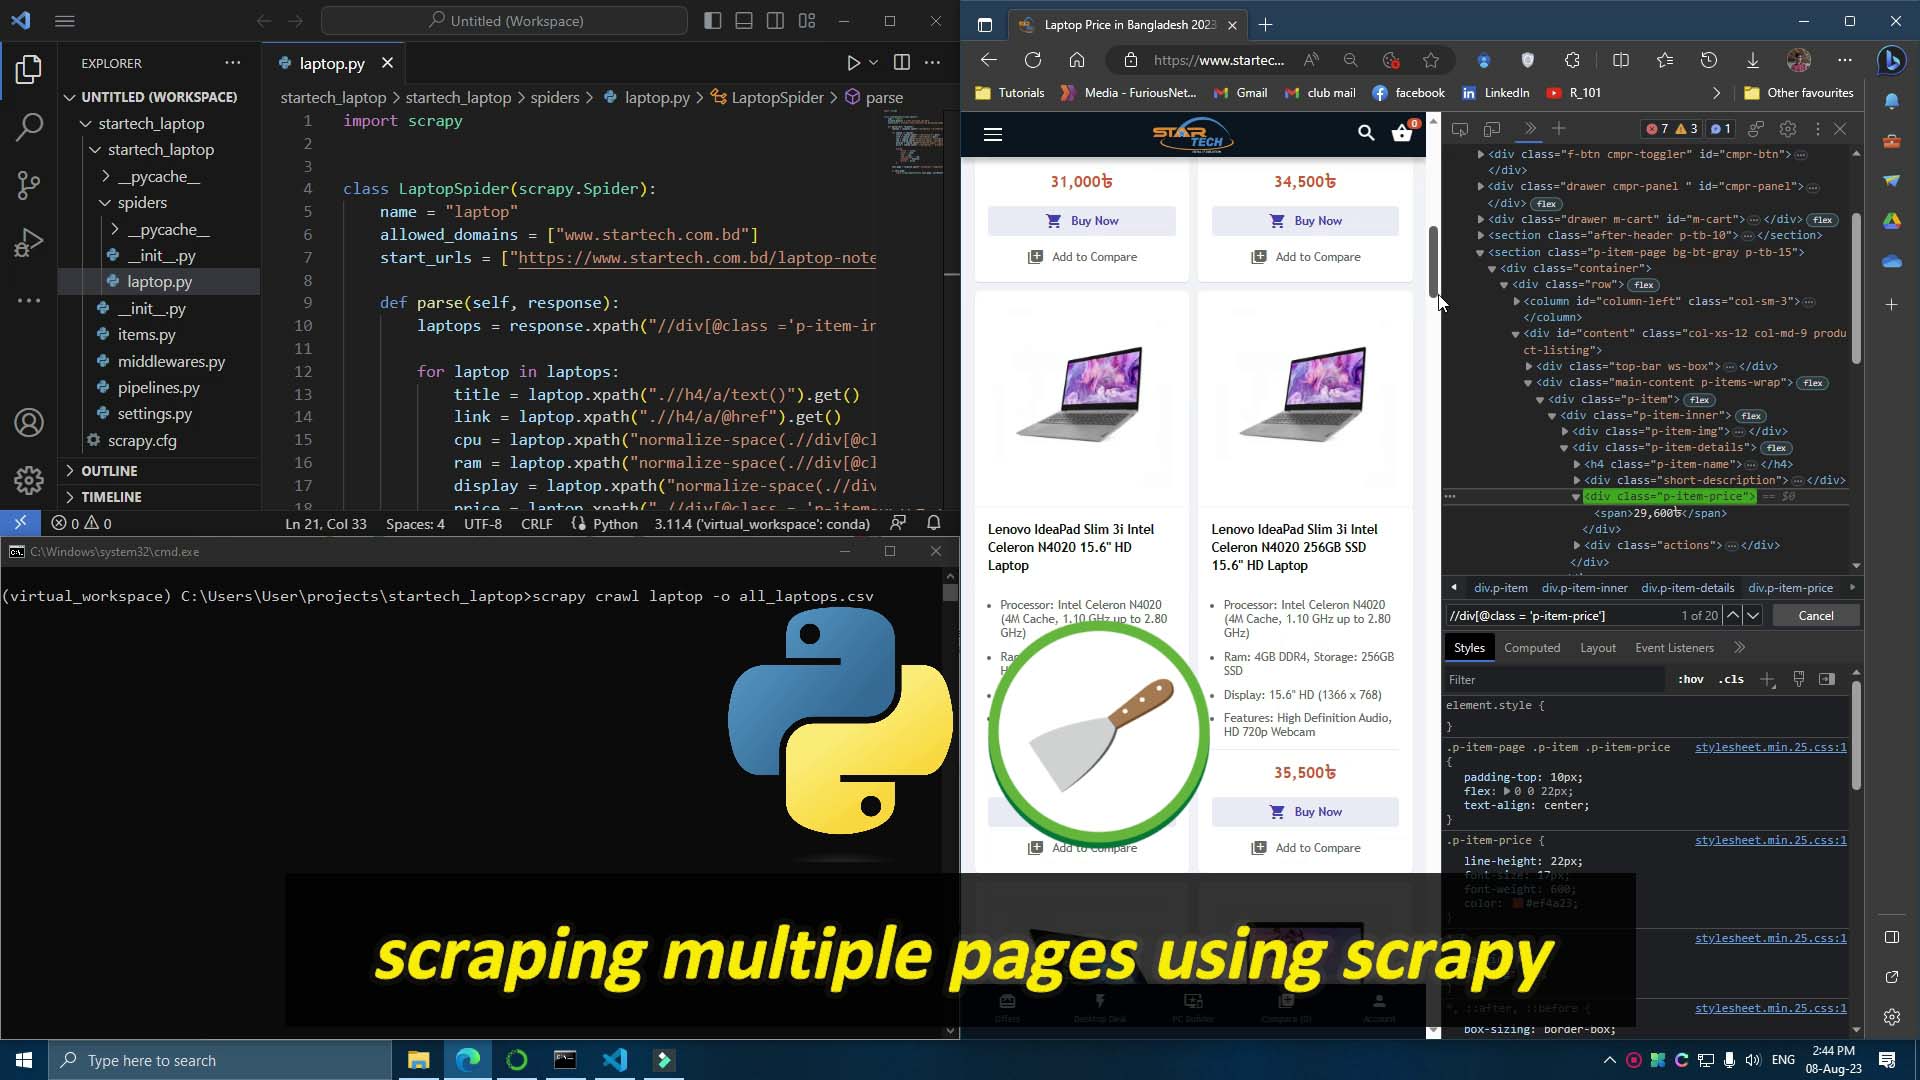Open the VS Code hamburger menu
Screen dimensions: 1920x1080
click(x=65, y=21)
